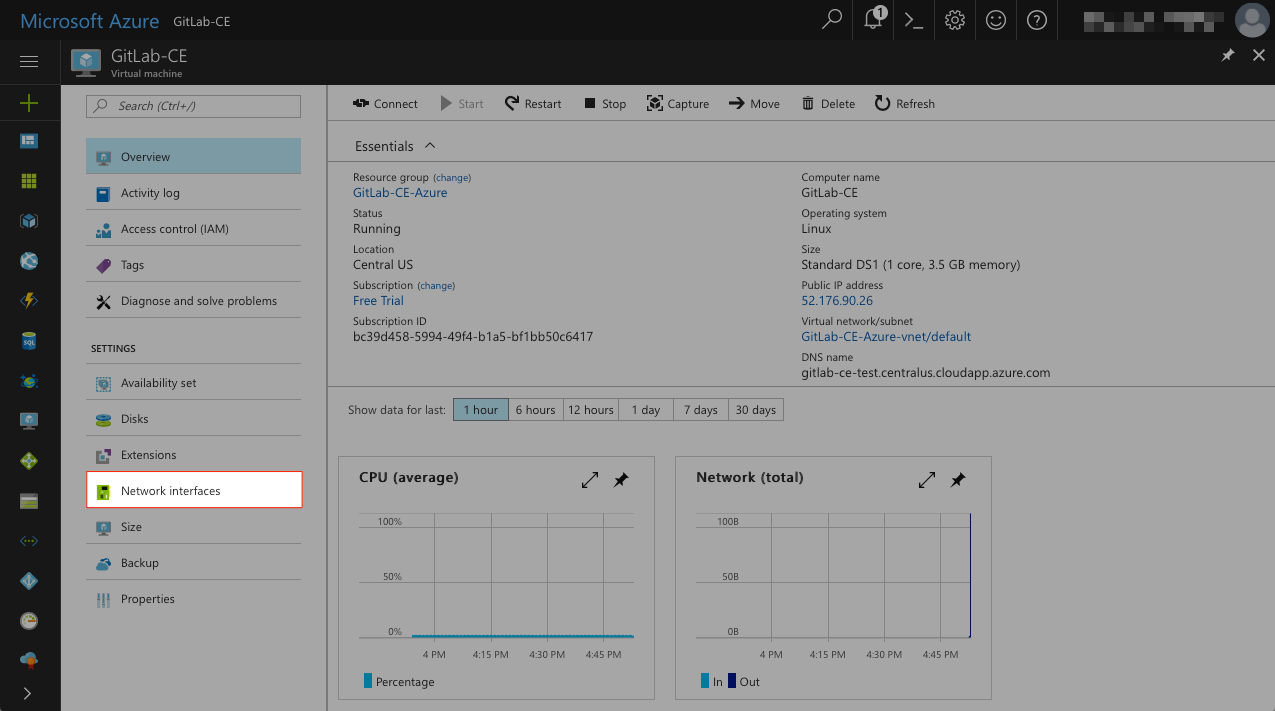Open Activity log
Viewport: 1275px width, 711px height.
(194, 193)
